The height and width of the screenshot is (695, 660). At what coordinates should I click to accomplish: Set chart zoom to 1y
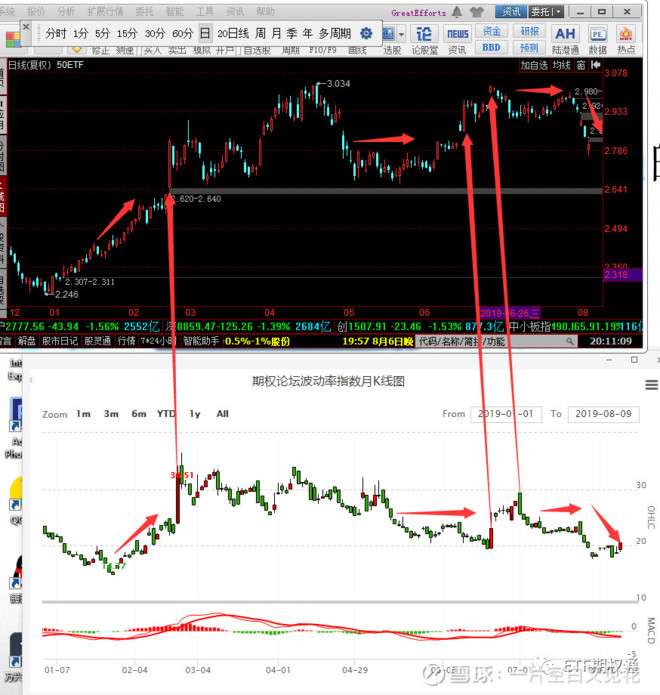pyautogui.click(x=195, y=414)
